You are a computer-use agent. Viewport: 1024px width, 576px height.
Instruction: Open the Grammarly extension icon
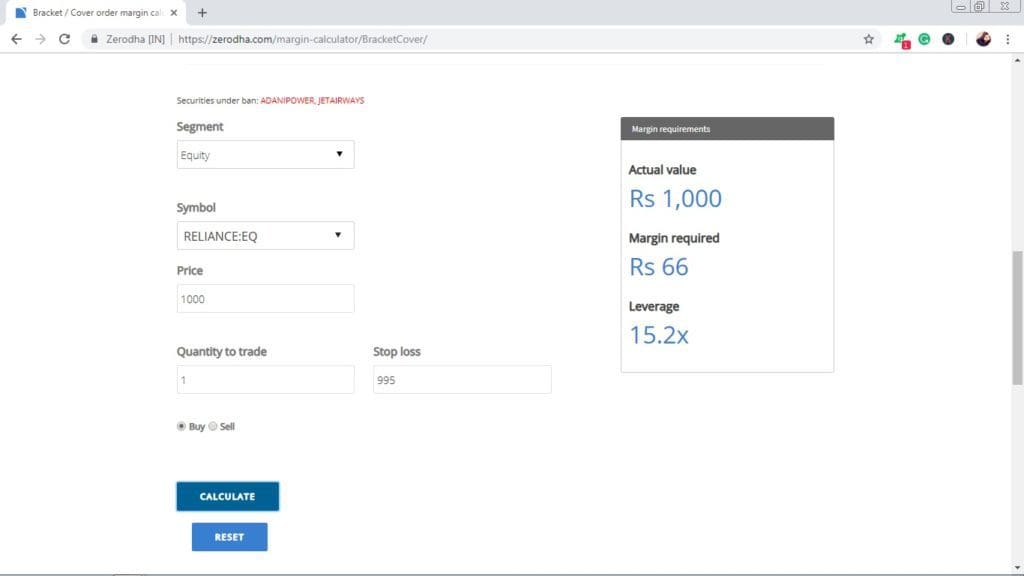[x=925, y=38]
